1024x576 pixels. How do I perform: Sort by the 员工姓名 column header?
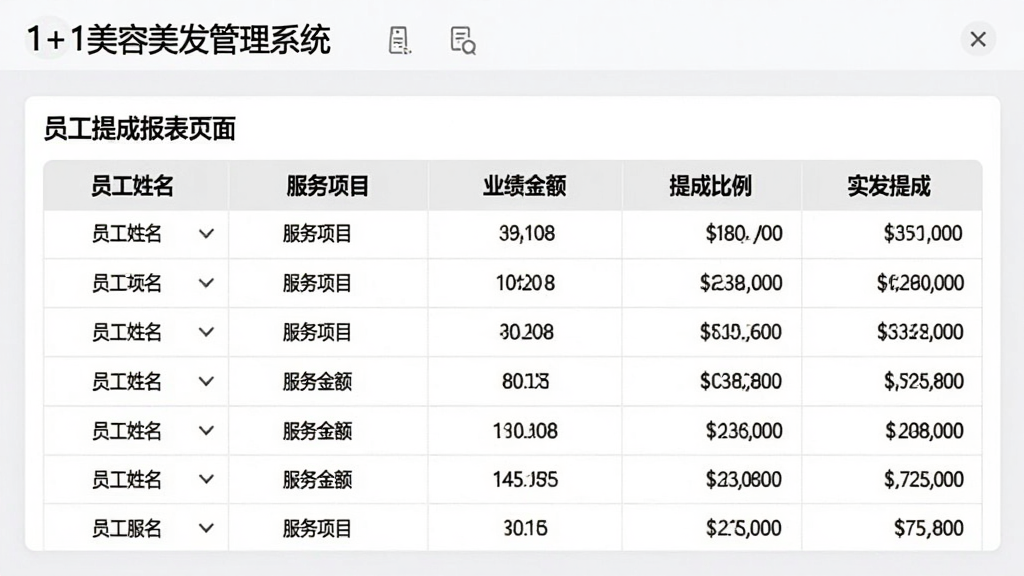pyautogui.click(x=133, y=186)
